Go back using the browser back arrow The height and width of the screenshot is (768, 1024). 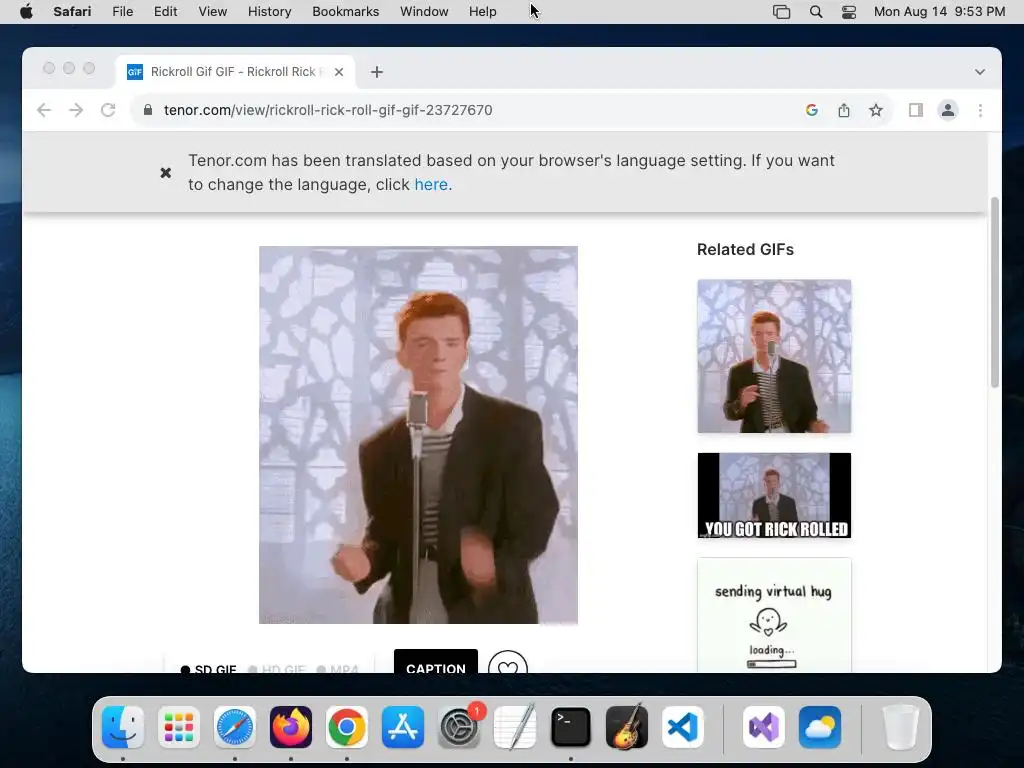44,110
